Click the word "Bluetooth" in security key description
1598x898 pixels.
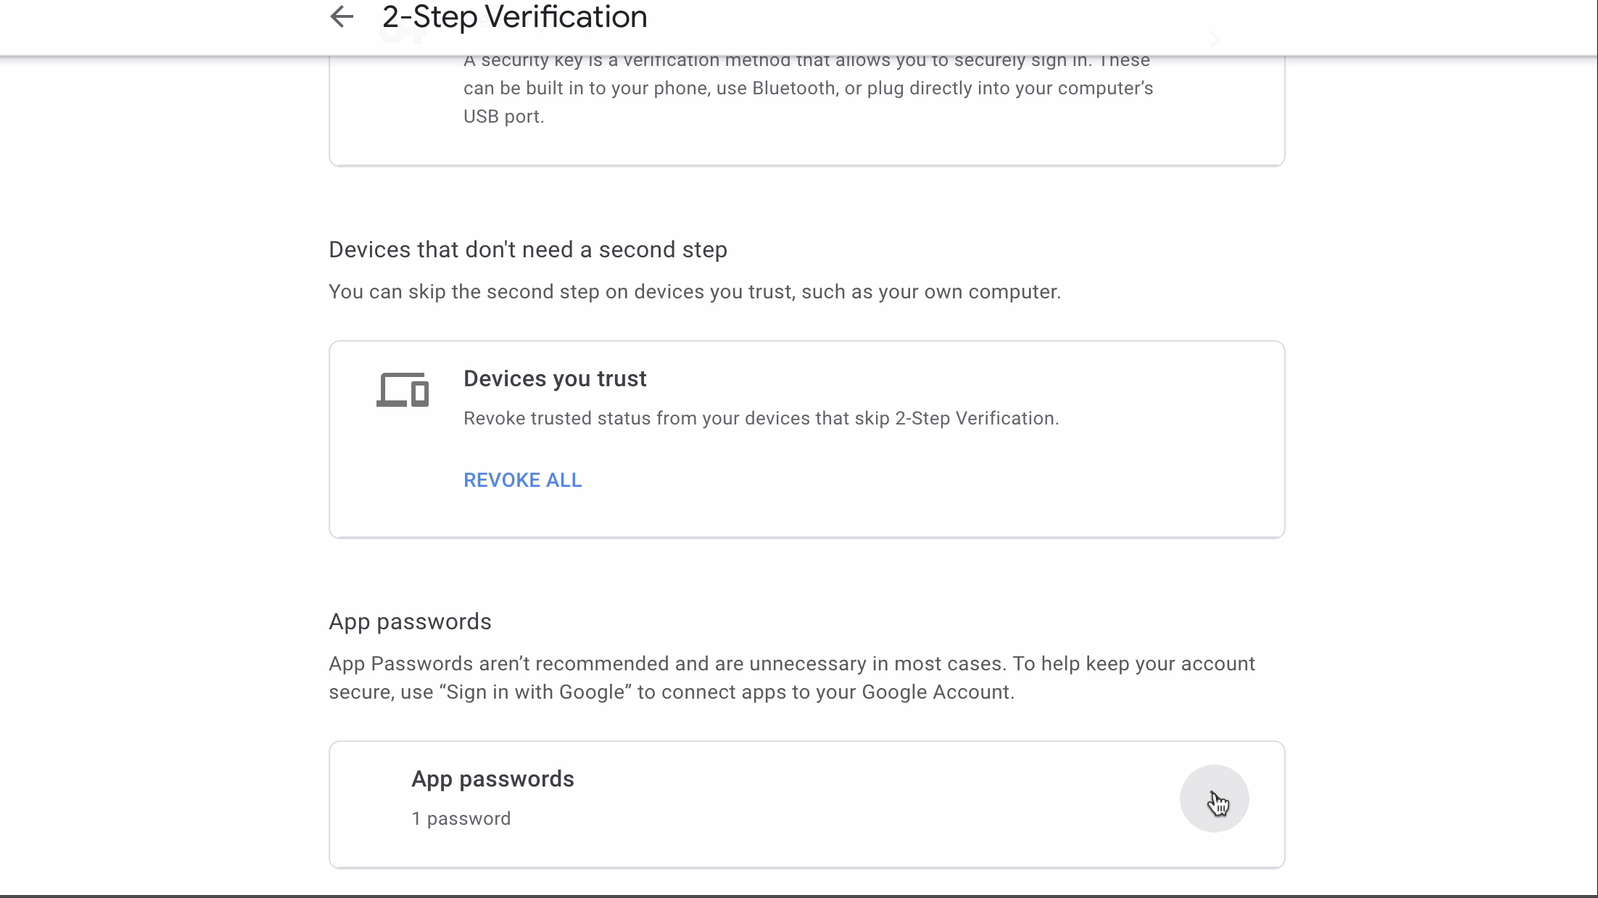click(x=793, y=89)
